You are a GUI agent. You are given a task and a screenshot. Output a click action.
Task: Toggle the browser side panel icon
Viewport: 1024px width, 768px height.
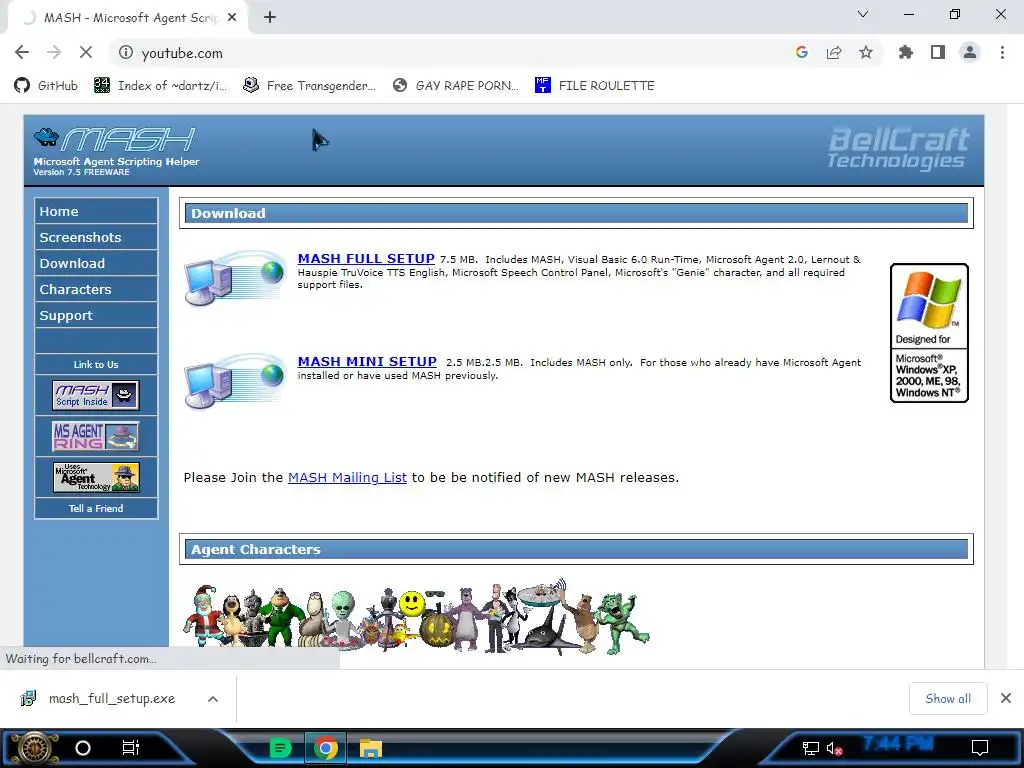point(938,52)
